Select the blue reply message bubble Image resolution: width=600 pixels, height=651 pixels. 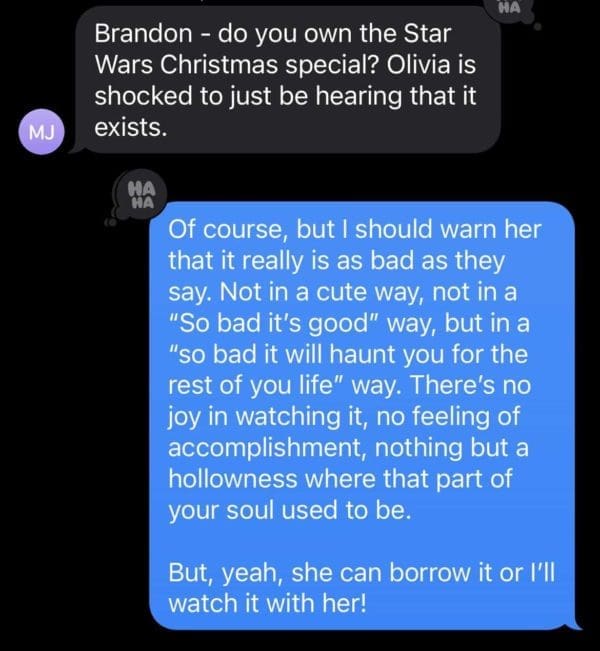point(363,415)
